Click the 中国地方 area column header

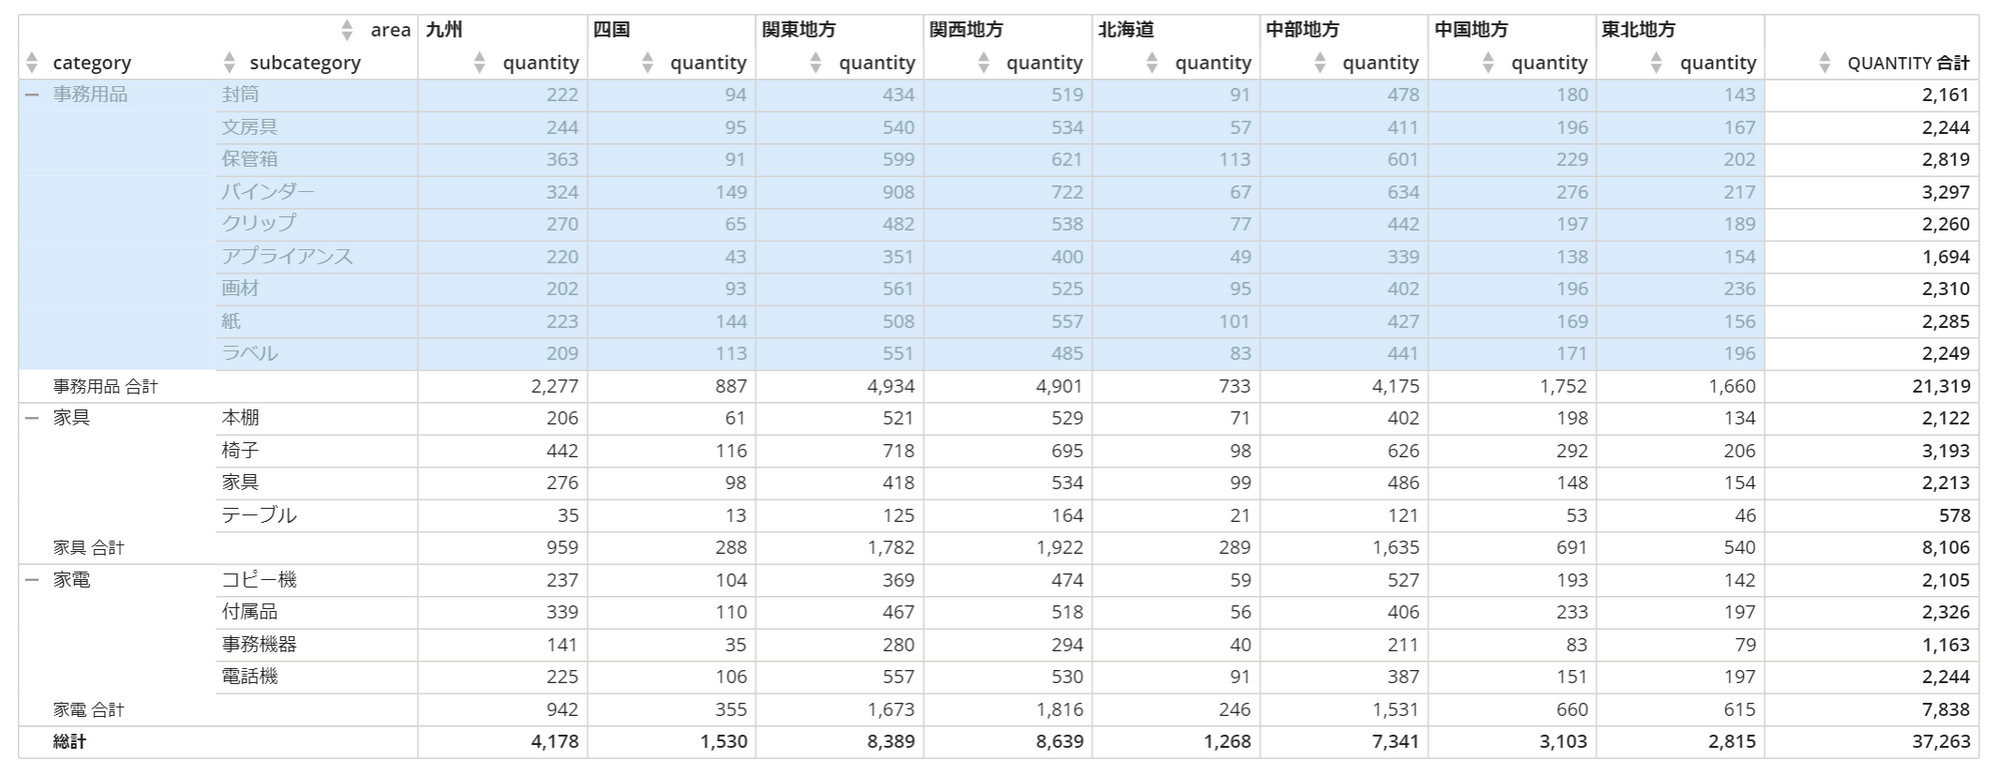1471,30
